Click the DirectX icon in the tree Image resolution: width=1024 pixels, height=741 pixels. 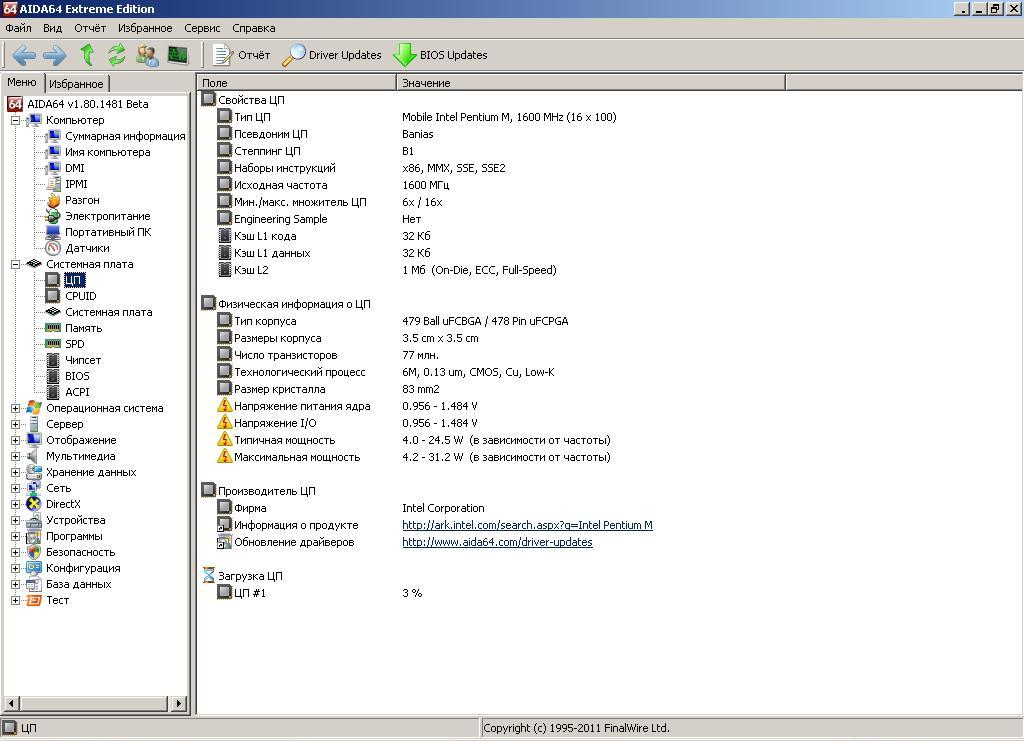pyautogui.click(x=34, y=504)
